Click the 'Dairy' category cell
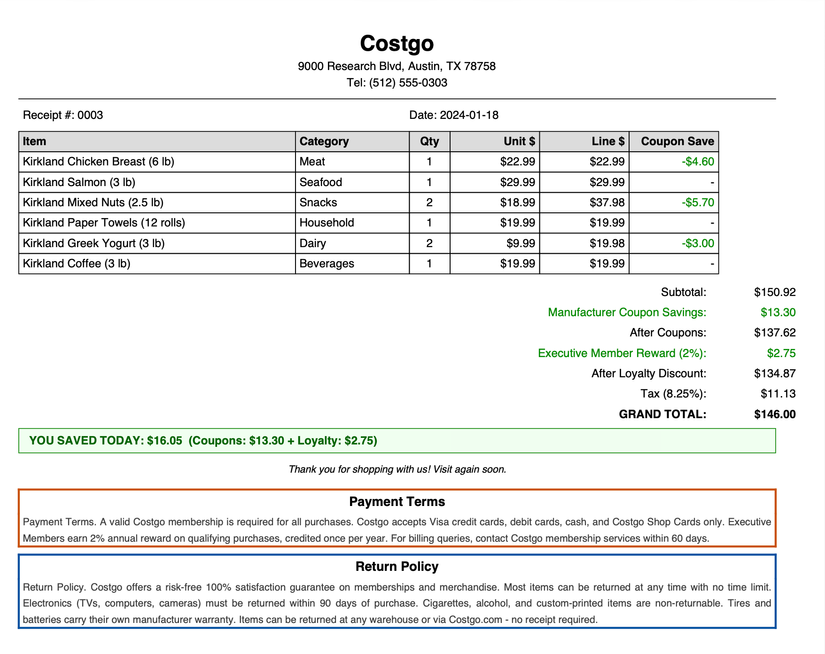Viewport: 825px width, 654px height. [352, 243]
